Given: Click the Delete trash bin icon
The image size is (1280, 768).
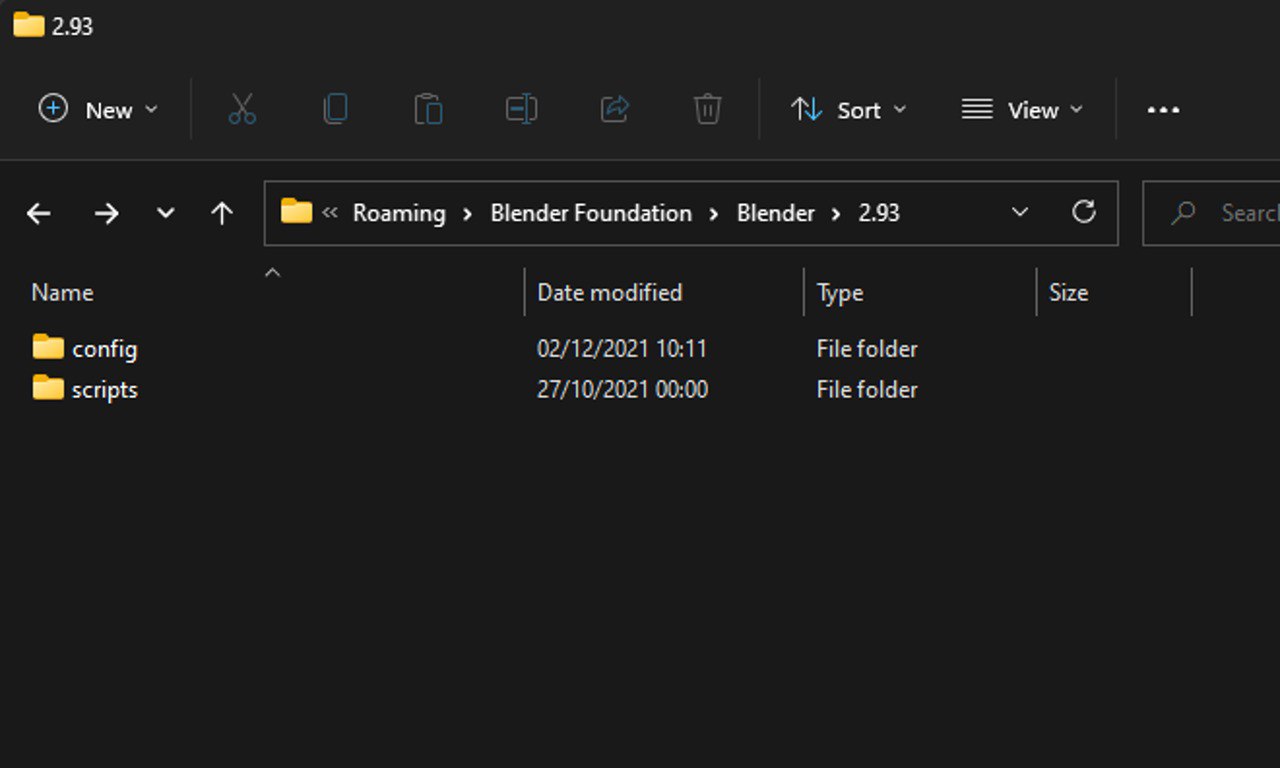Looking at the screenshot, I should (707, 109).
